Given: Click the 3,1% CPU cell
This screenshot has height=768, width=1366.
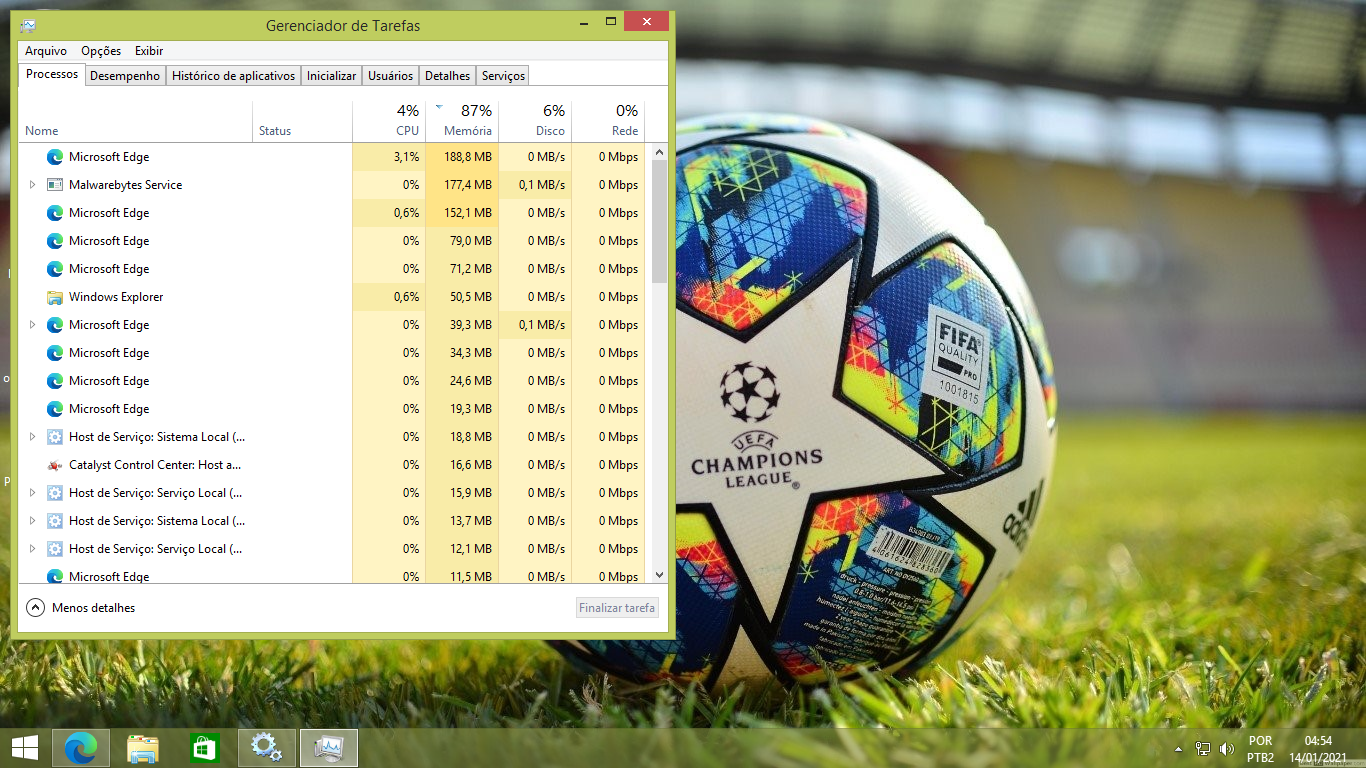Looking at the screenshot, I should (x=389, y=157).
